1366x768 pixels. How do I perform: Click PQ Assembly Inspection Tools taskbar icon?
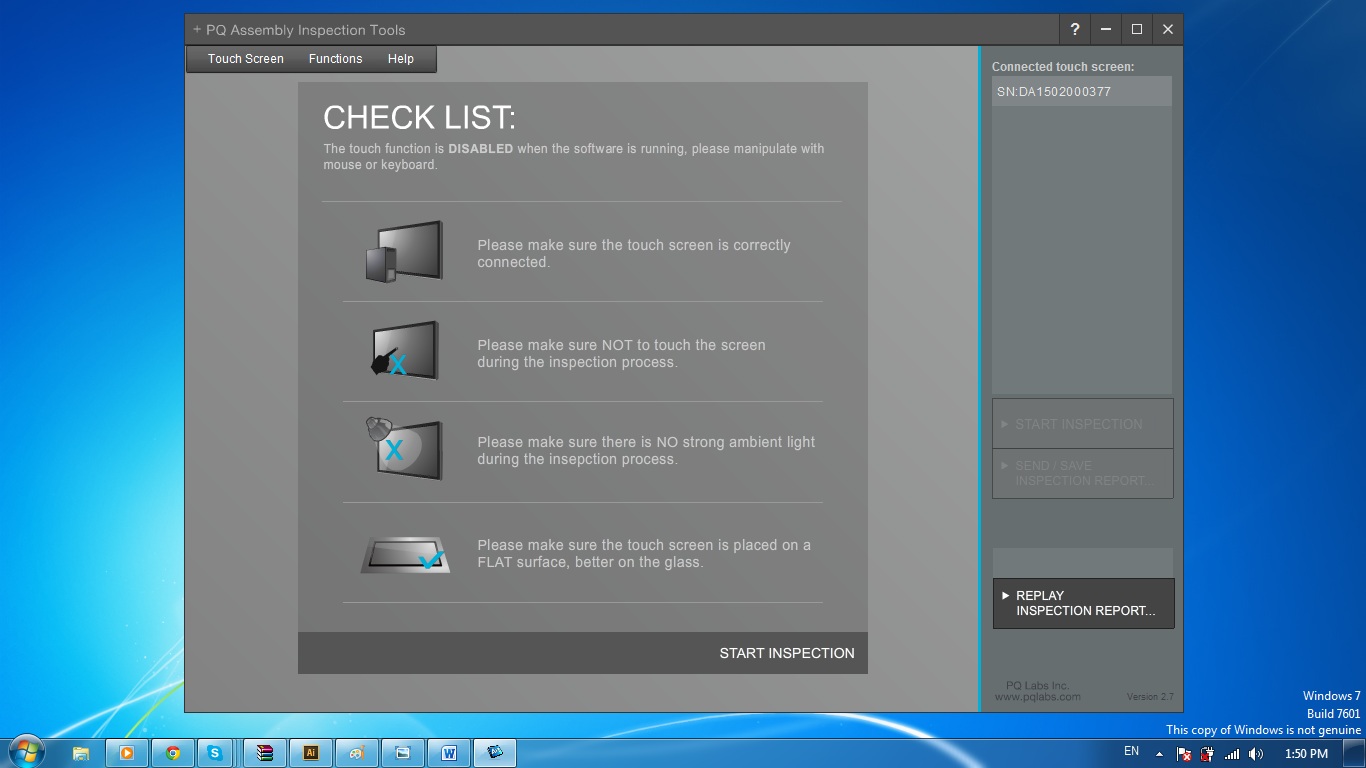[495, 753]
